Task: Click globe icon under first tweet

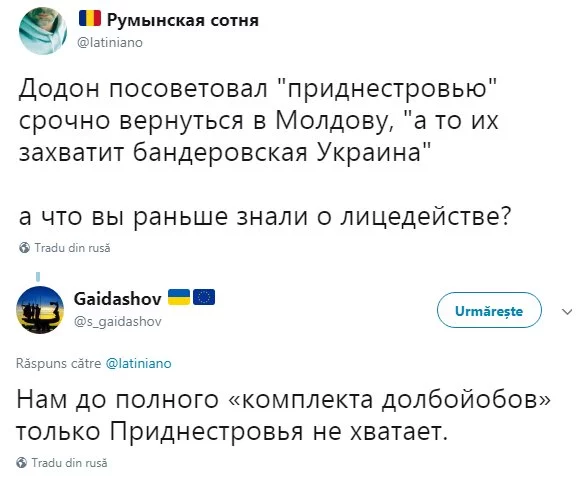Action: (x=24, y=247)
